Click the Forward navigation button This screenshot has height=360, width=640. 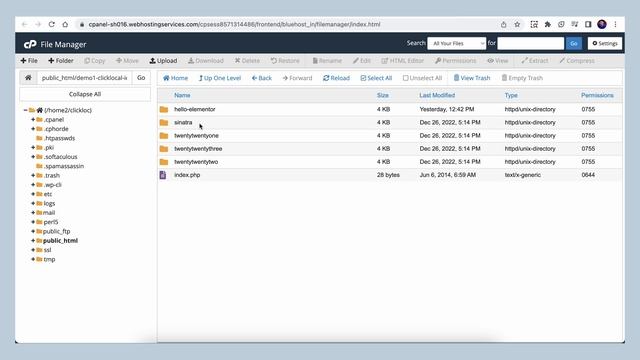click(297, 78)
